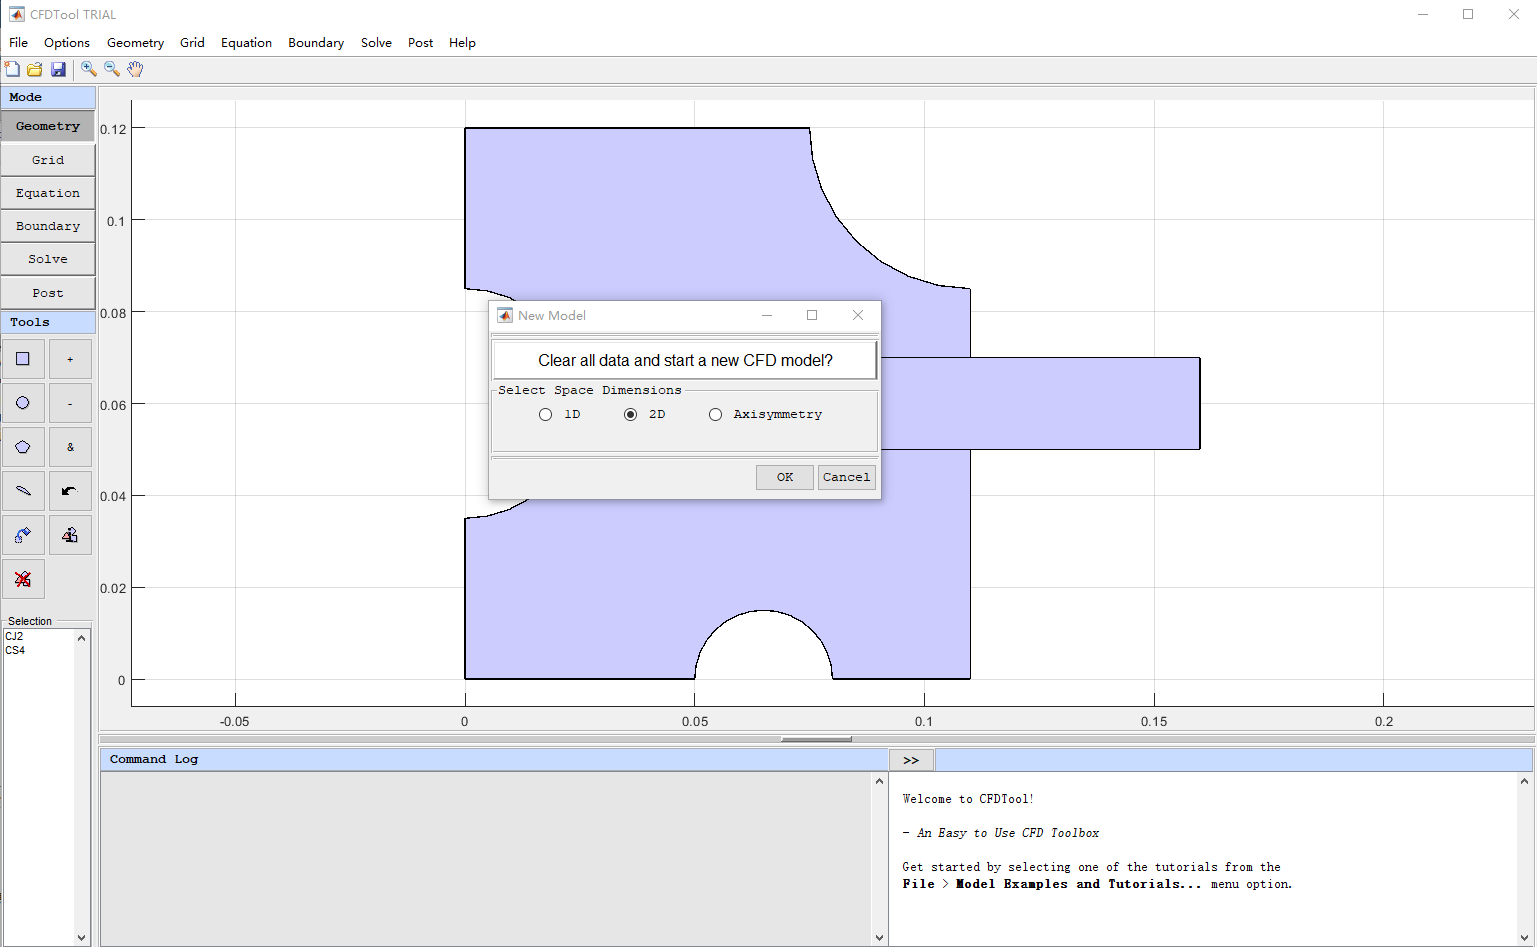Screen dimensions: 1537x947
Task: Open the Solve menu
Action: pos(376,42)
